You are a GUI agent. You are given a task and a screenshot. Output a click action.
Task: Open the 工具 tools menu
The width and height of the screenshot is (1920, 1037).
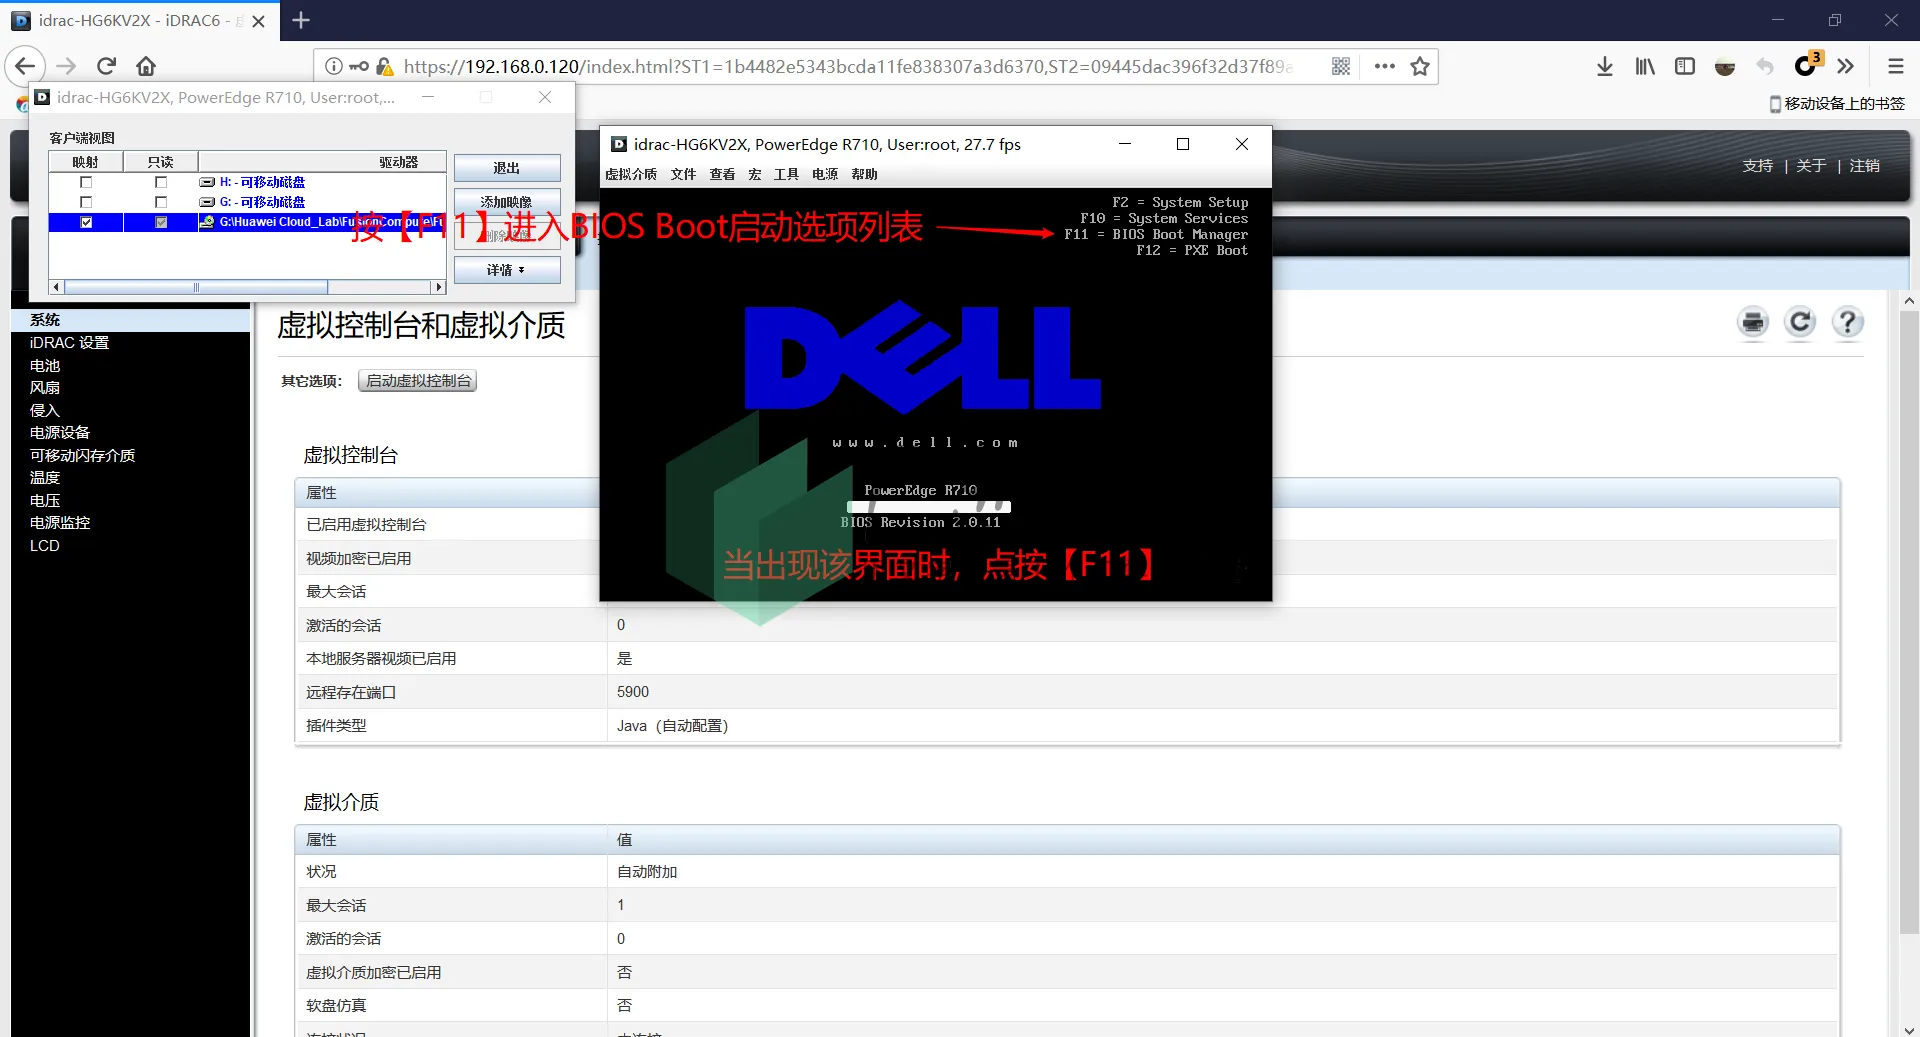tap(787, 174)
